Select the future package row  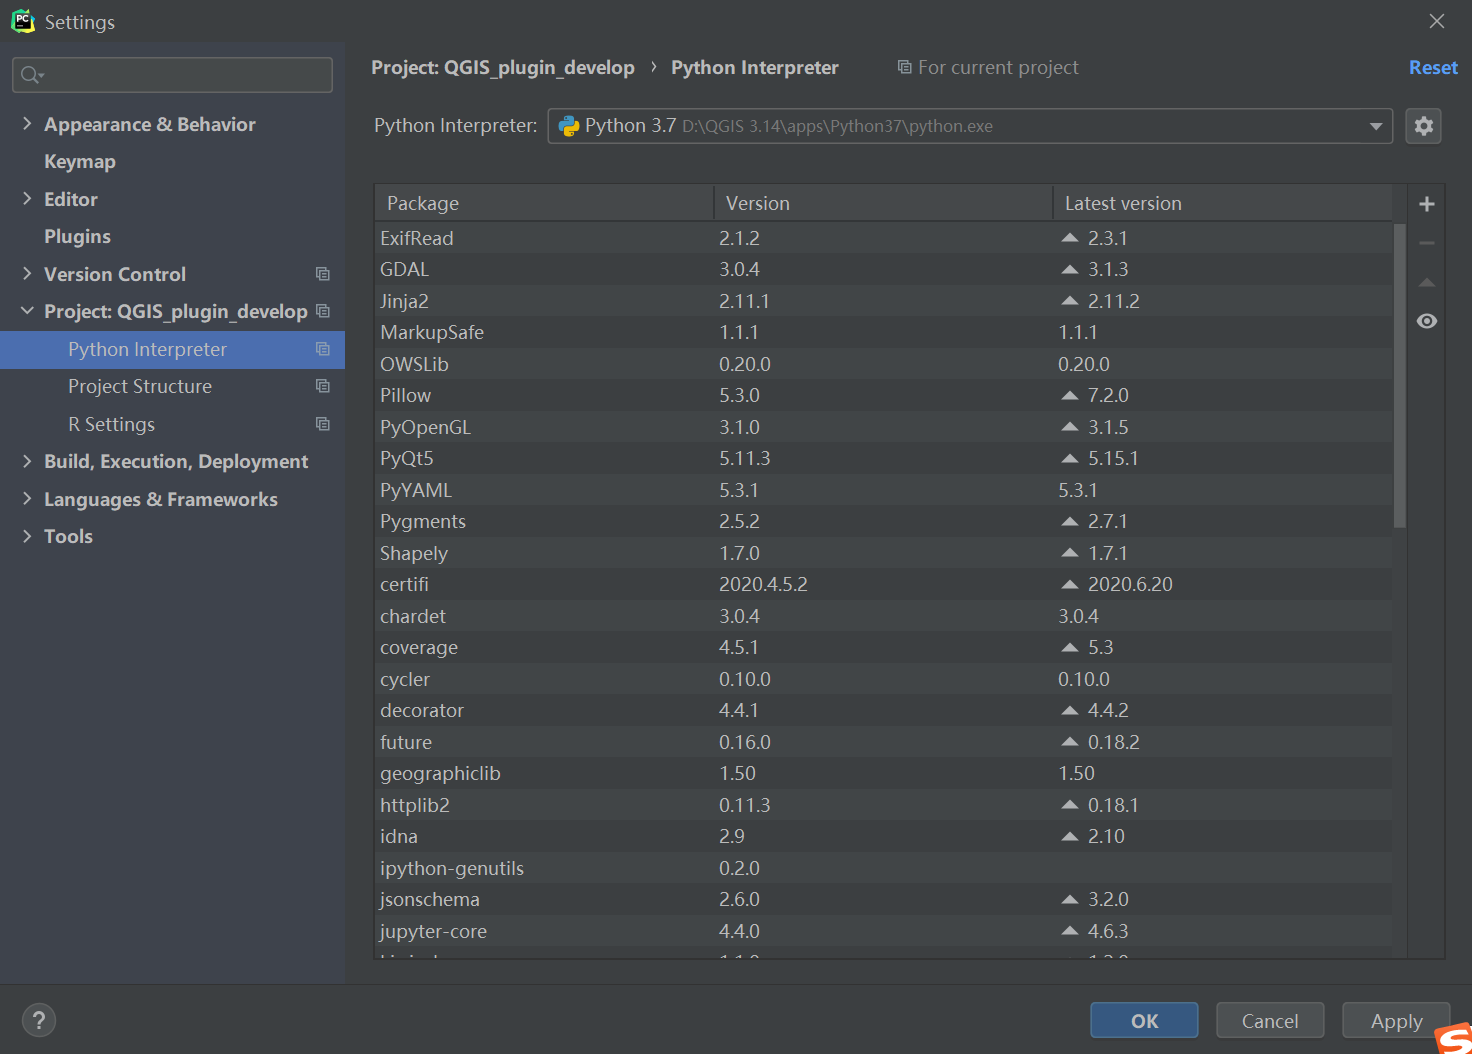[883, 742]
